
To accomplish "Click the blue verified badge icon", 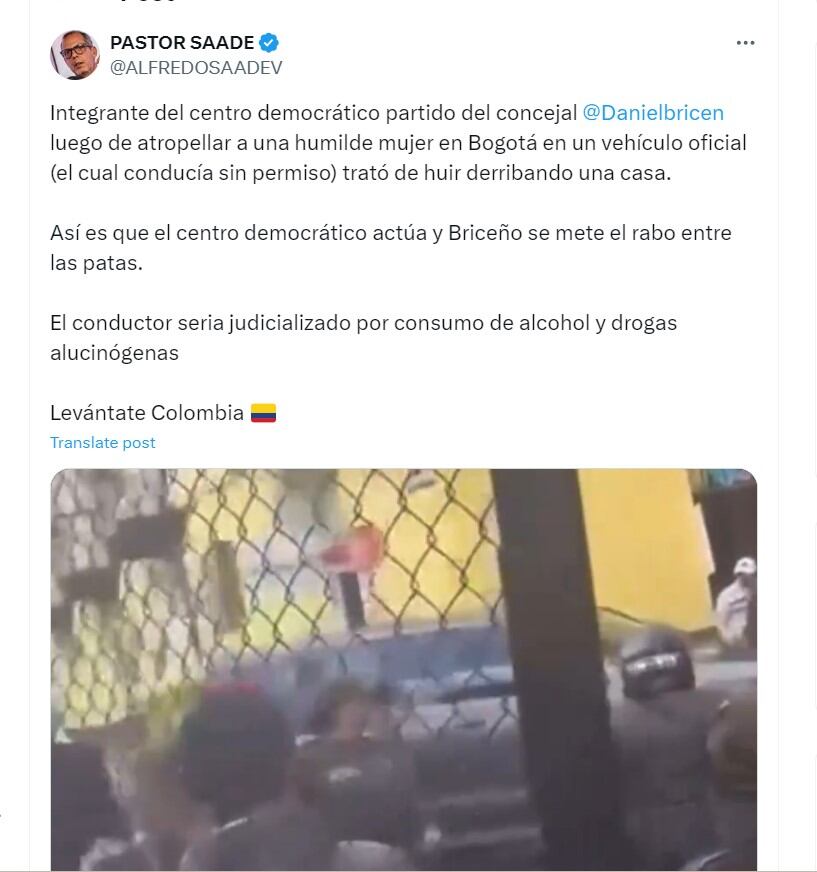I will click(269, 42).
